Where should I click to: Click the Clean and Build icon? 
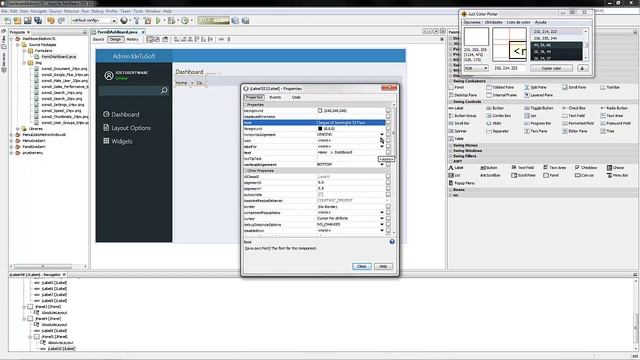[x=147, y=20]
